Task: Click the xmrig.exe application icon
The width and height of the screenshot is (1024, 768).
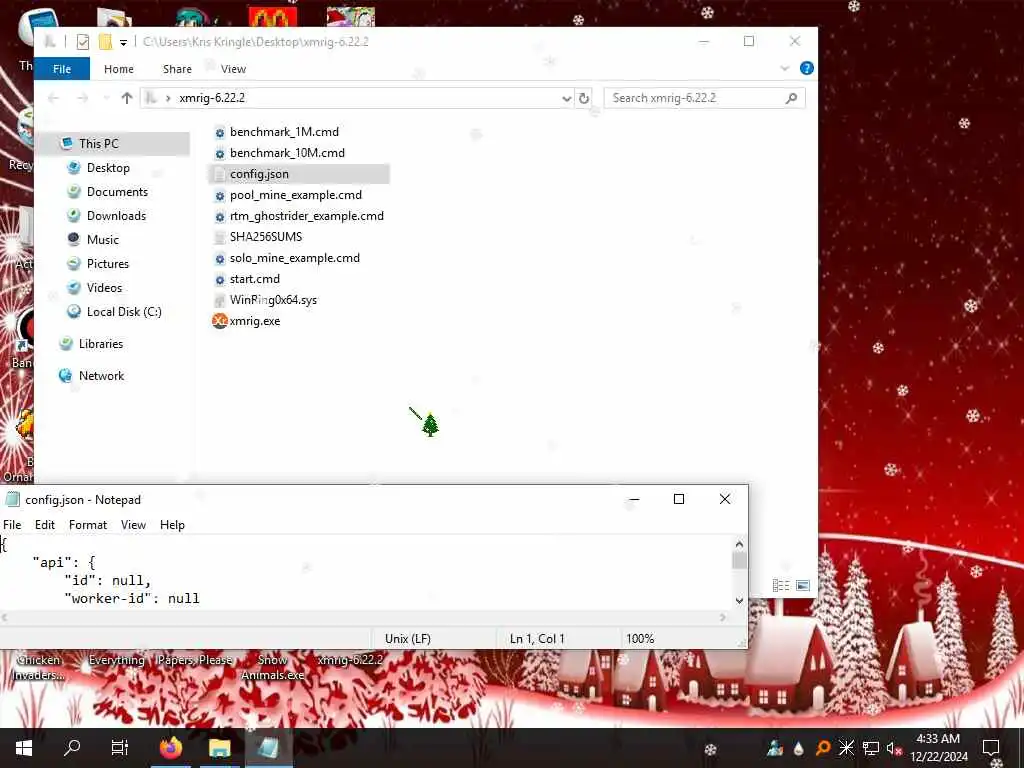Action: tap(219, 321)
